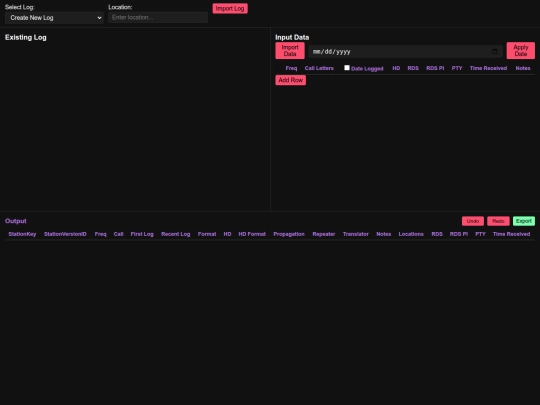Click the First Log column header
540x405 pixels.
[x=142, y=234]
